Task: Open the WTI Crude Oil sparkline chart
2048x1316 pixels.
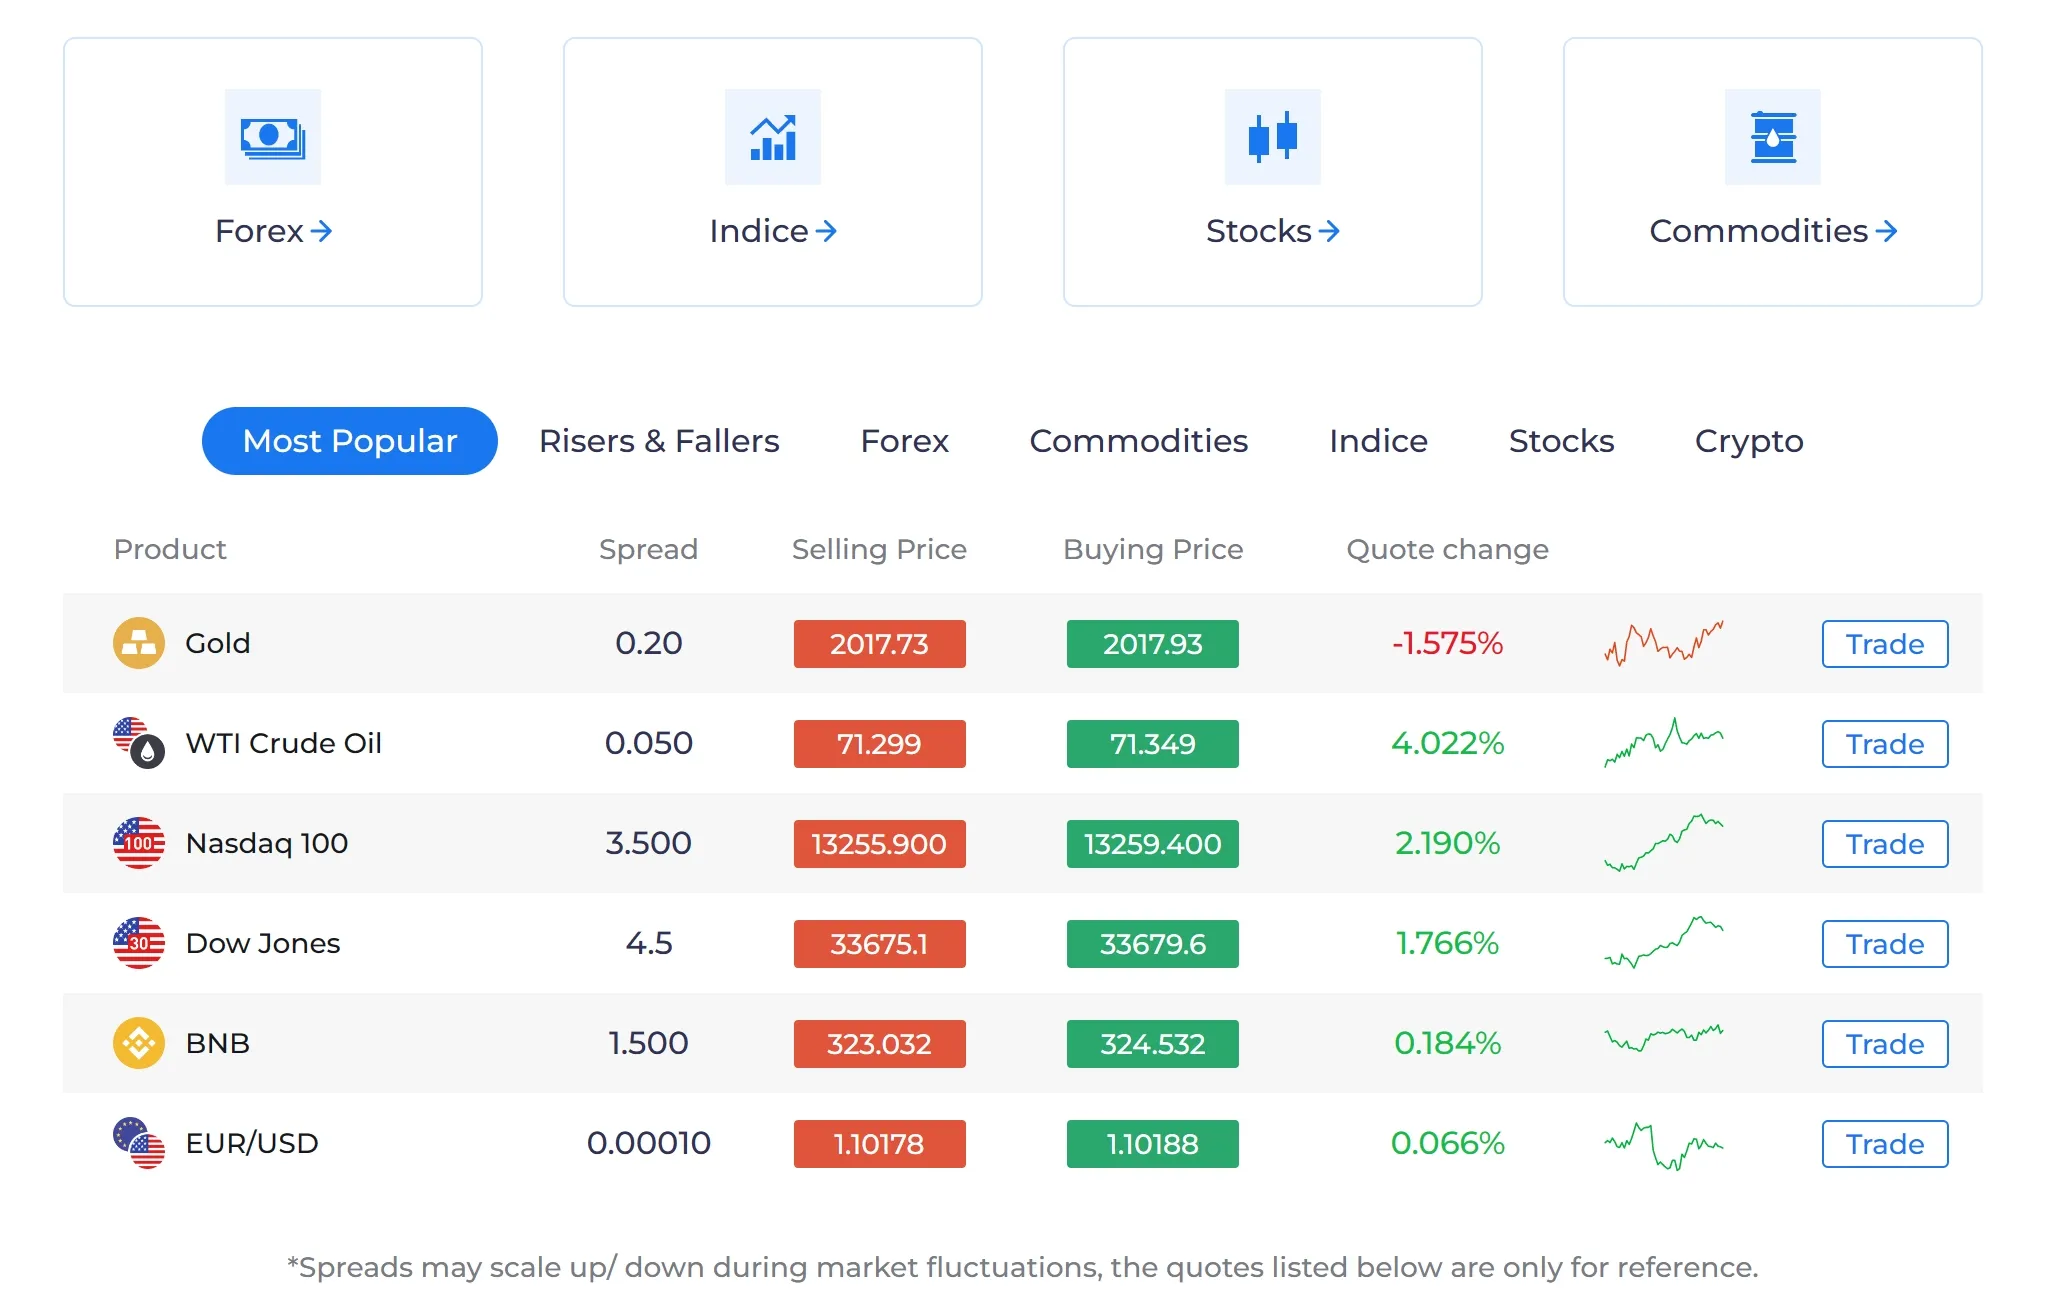Action: [x=1664, y=743]
